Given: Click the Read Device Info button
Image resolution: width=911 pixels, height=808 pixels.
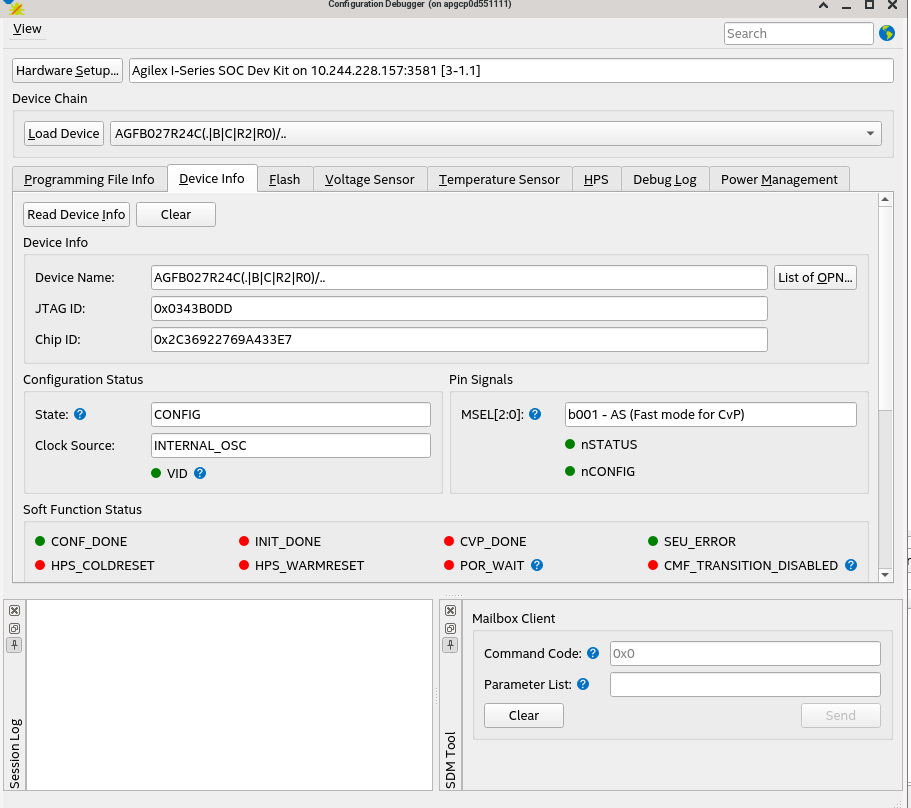Looking at the screenshot, I should click(x=76, y=214).
